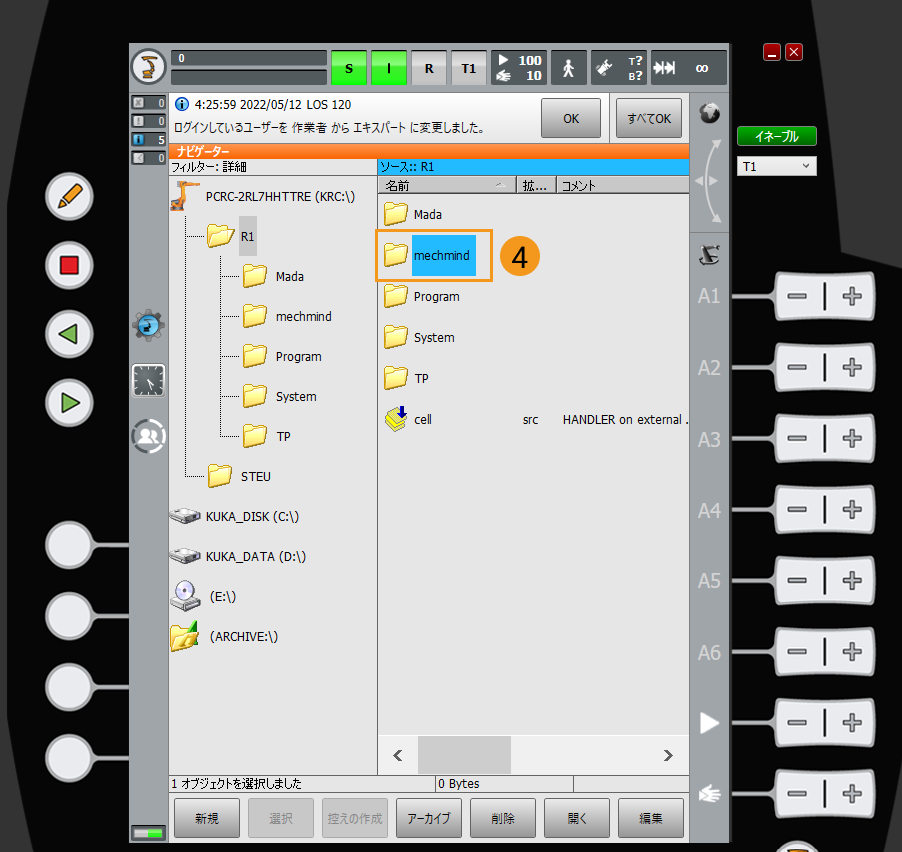The image size is (902, 852).
Task: Acknowledge the message with OK
Action: pos(571,118)
